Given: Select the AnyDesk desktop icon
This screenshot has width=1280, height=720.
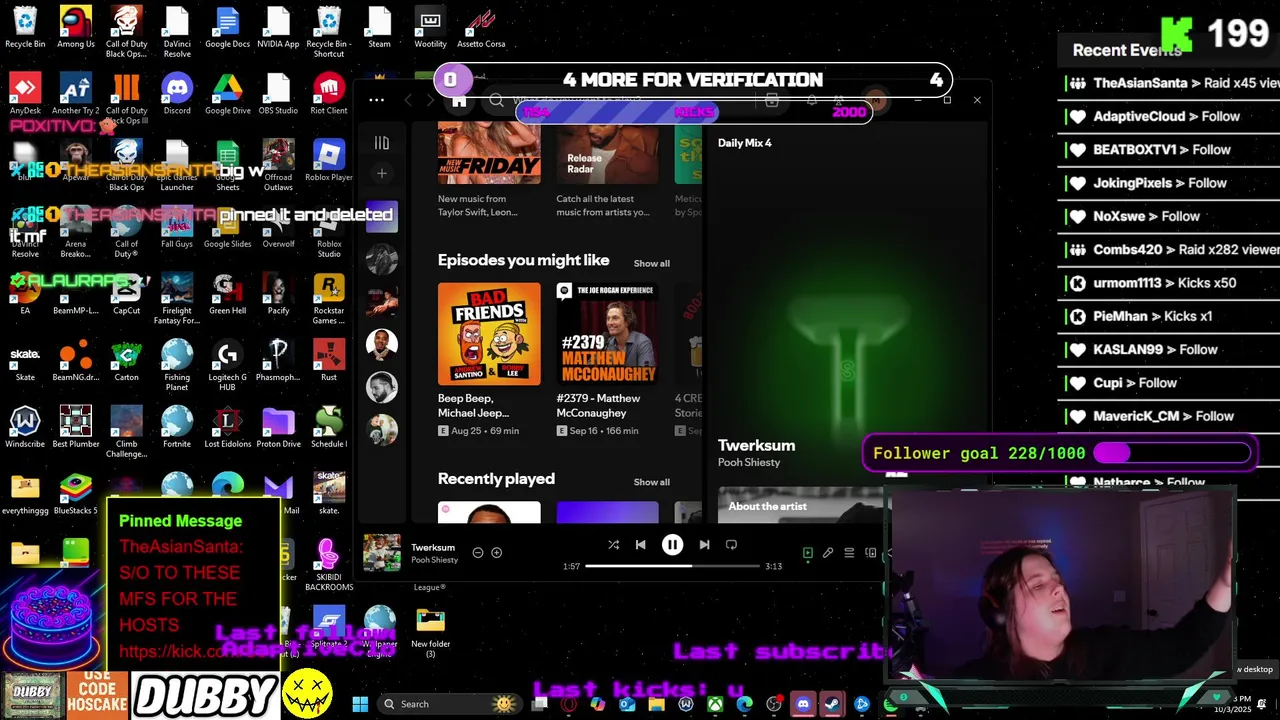Looking at the screenshot, I should pos(25,94).
